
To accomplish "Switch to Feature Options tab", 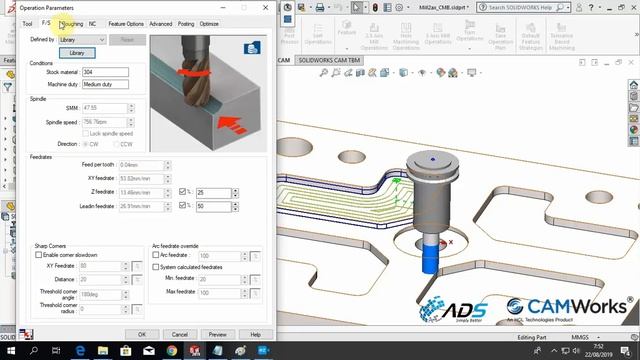I will pos(126,24).
